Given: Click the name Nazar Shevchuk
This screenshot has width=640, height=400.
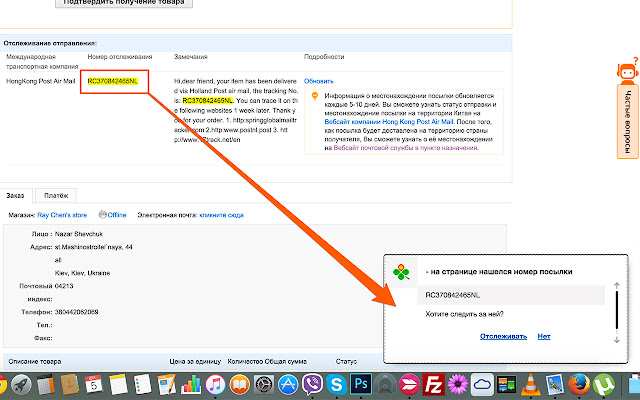Looking at the screenshot, I should [79, 234].
